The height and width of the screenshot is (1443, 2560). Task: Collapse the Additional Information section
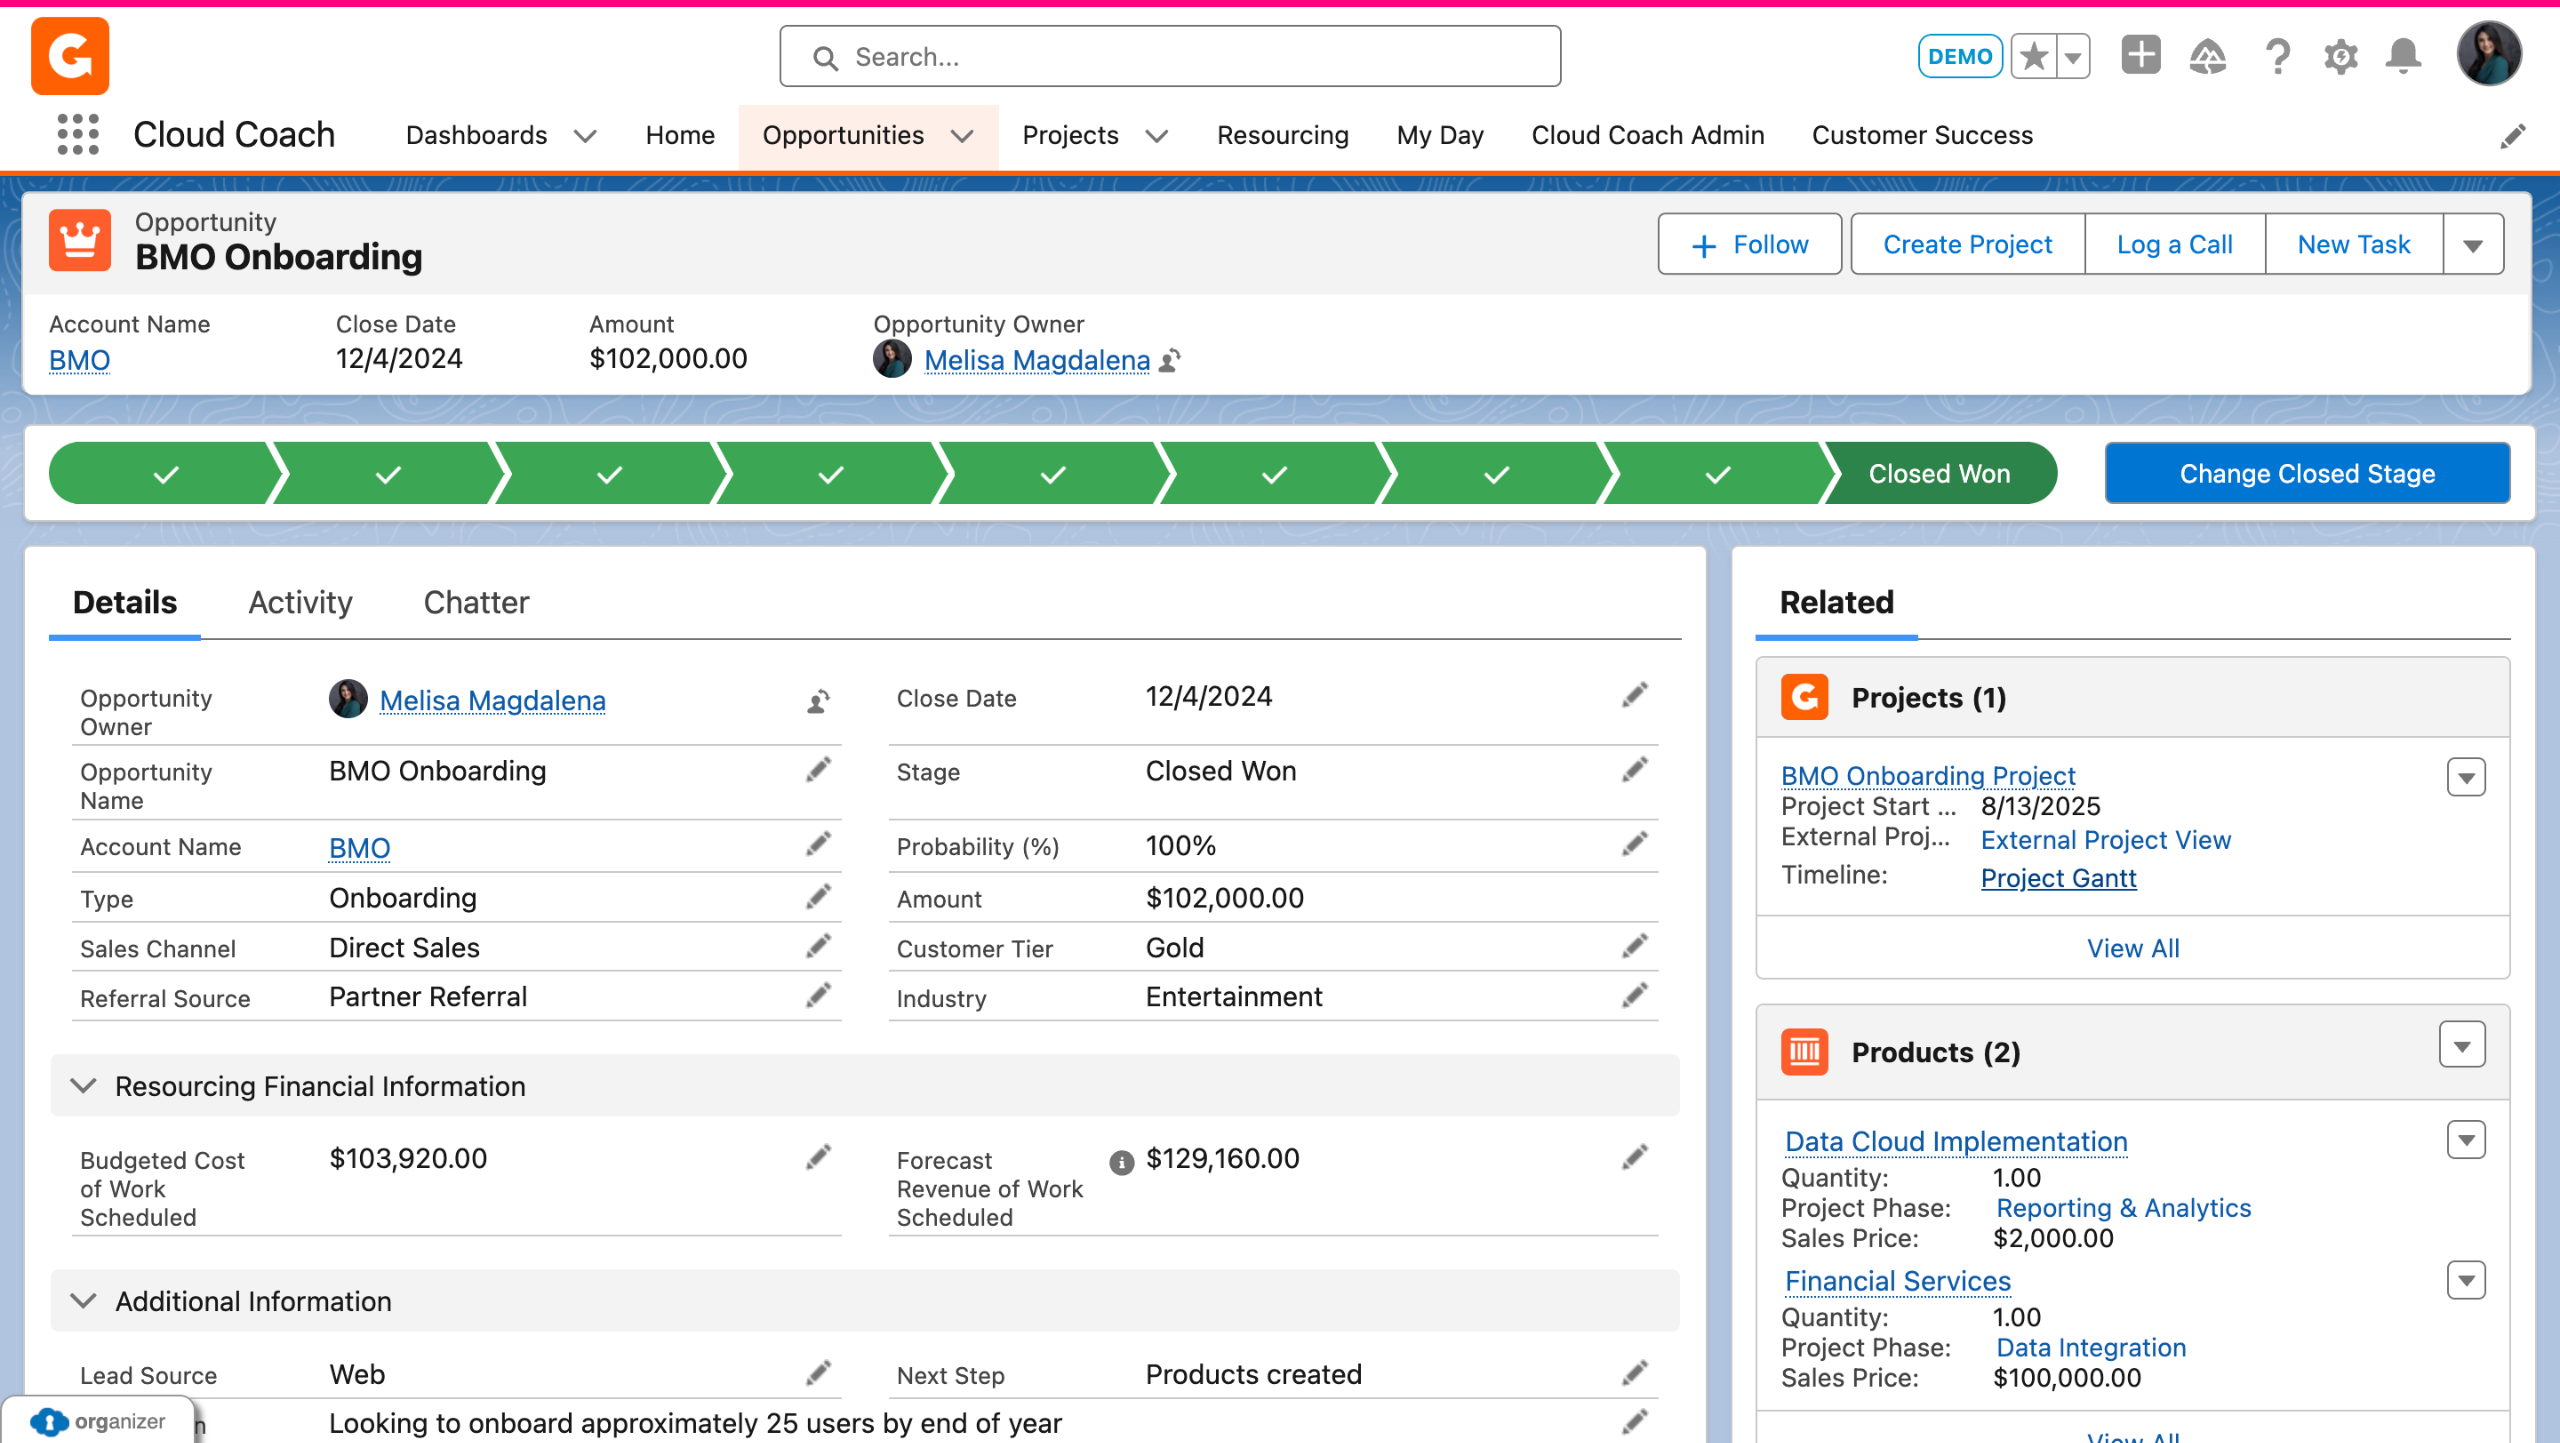pyautogui.click(x=84, y=1301)
